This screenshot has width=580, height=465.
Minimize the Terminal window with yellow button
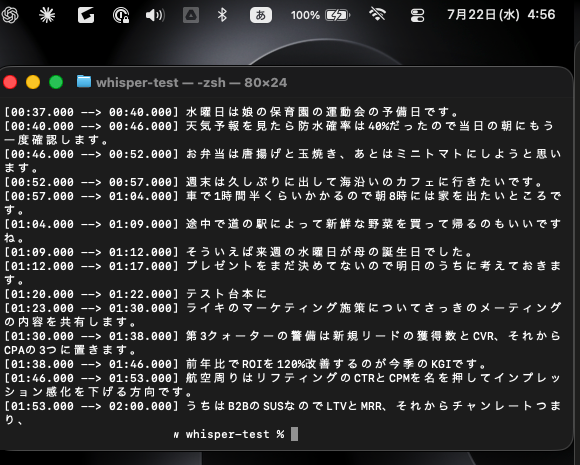(33, 82)
